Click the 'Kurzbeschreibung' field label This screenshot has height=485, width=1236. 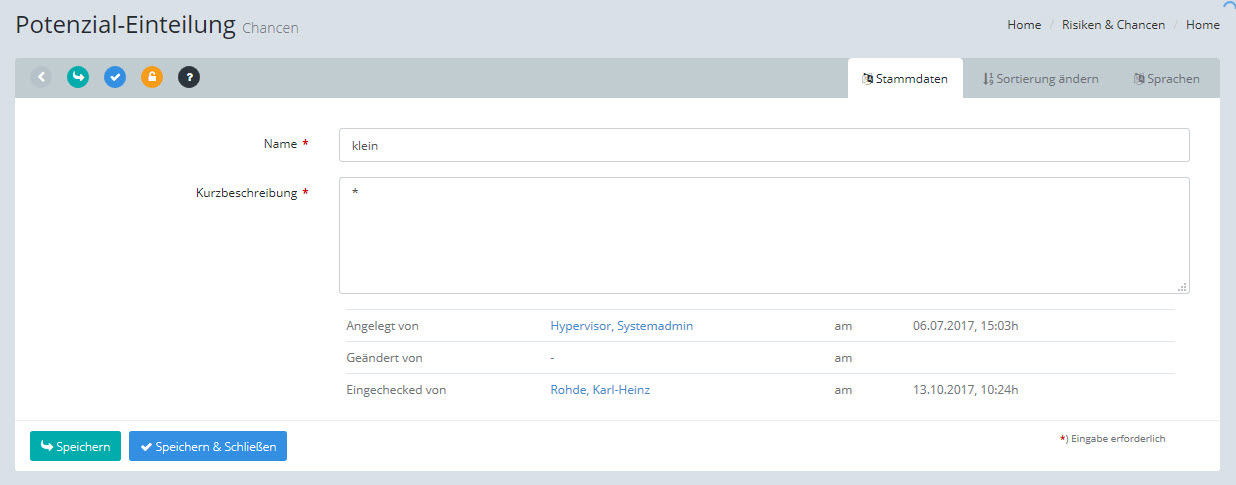pyautogui.click(x=246, y=193)
